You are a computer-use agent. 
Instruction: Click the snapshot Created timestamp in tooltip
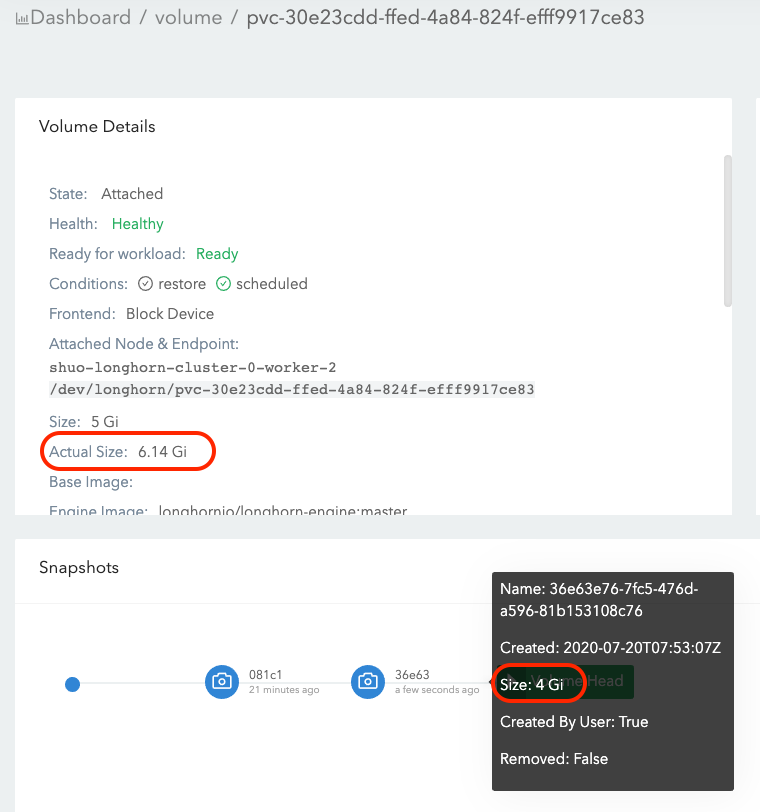(x=610, y=648)
